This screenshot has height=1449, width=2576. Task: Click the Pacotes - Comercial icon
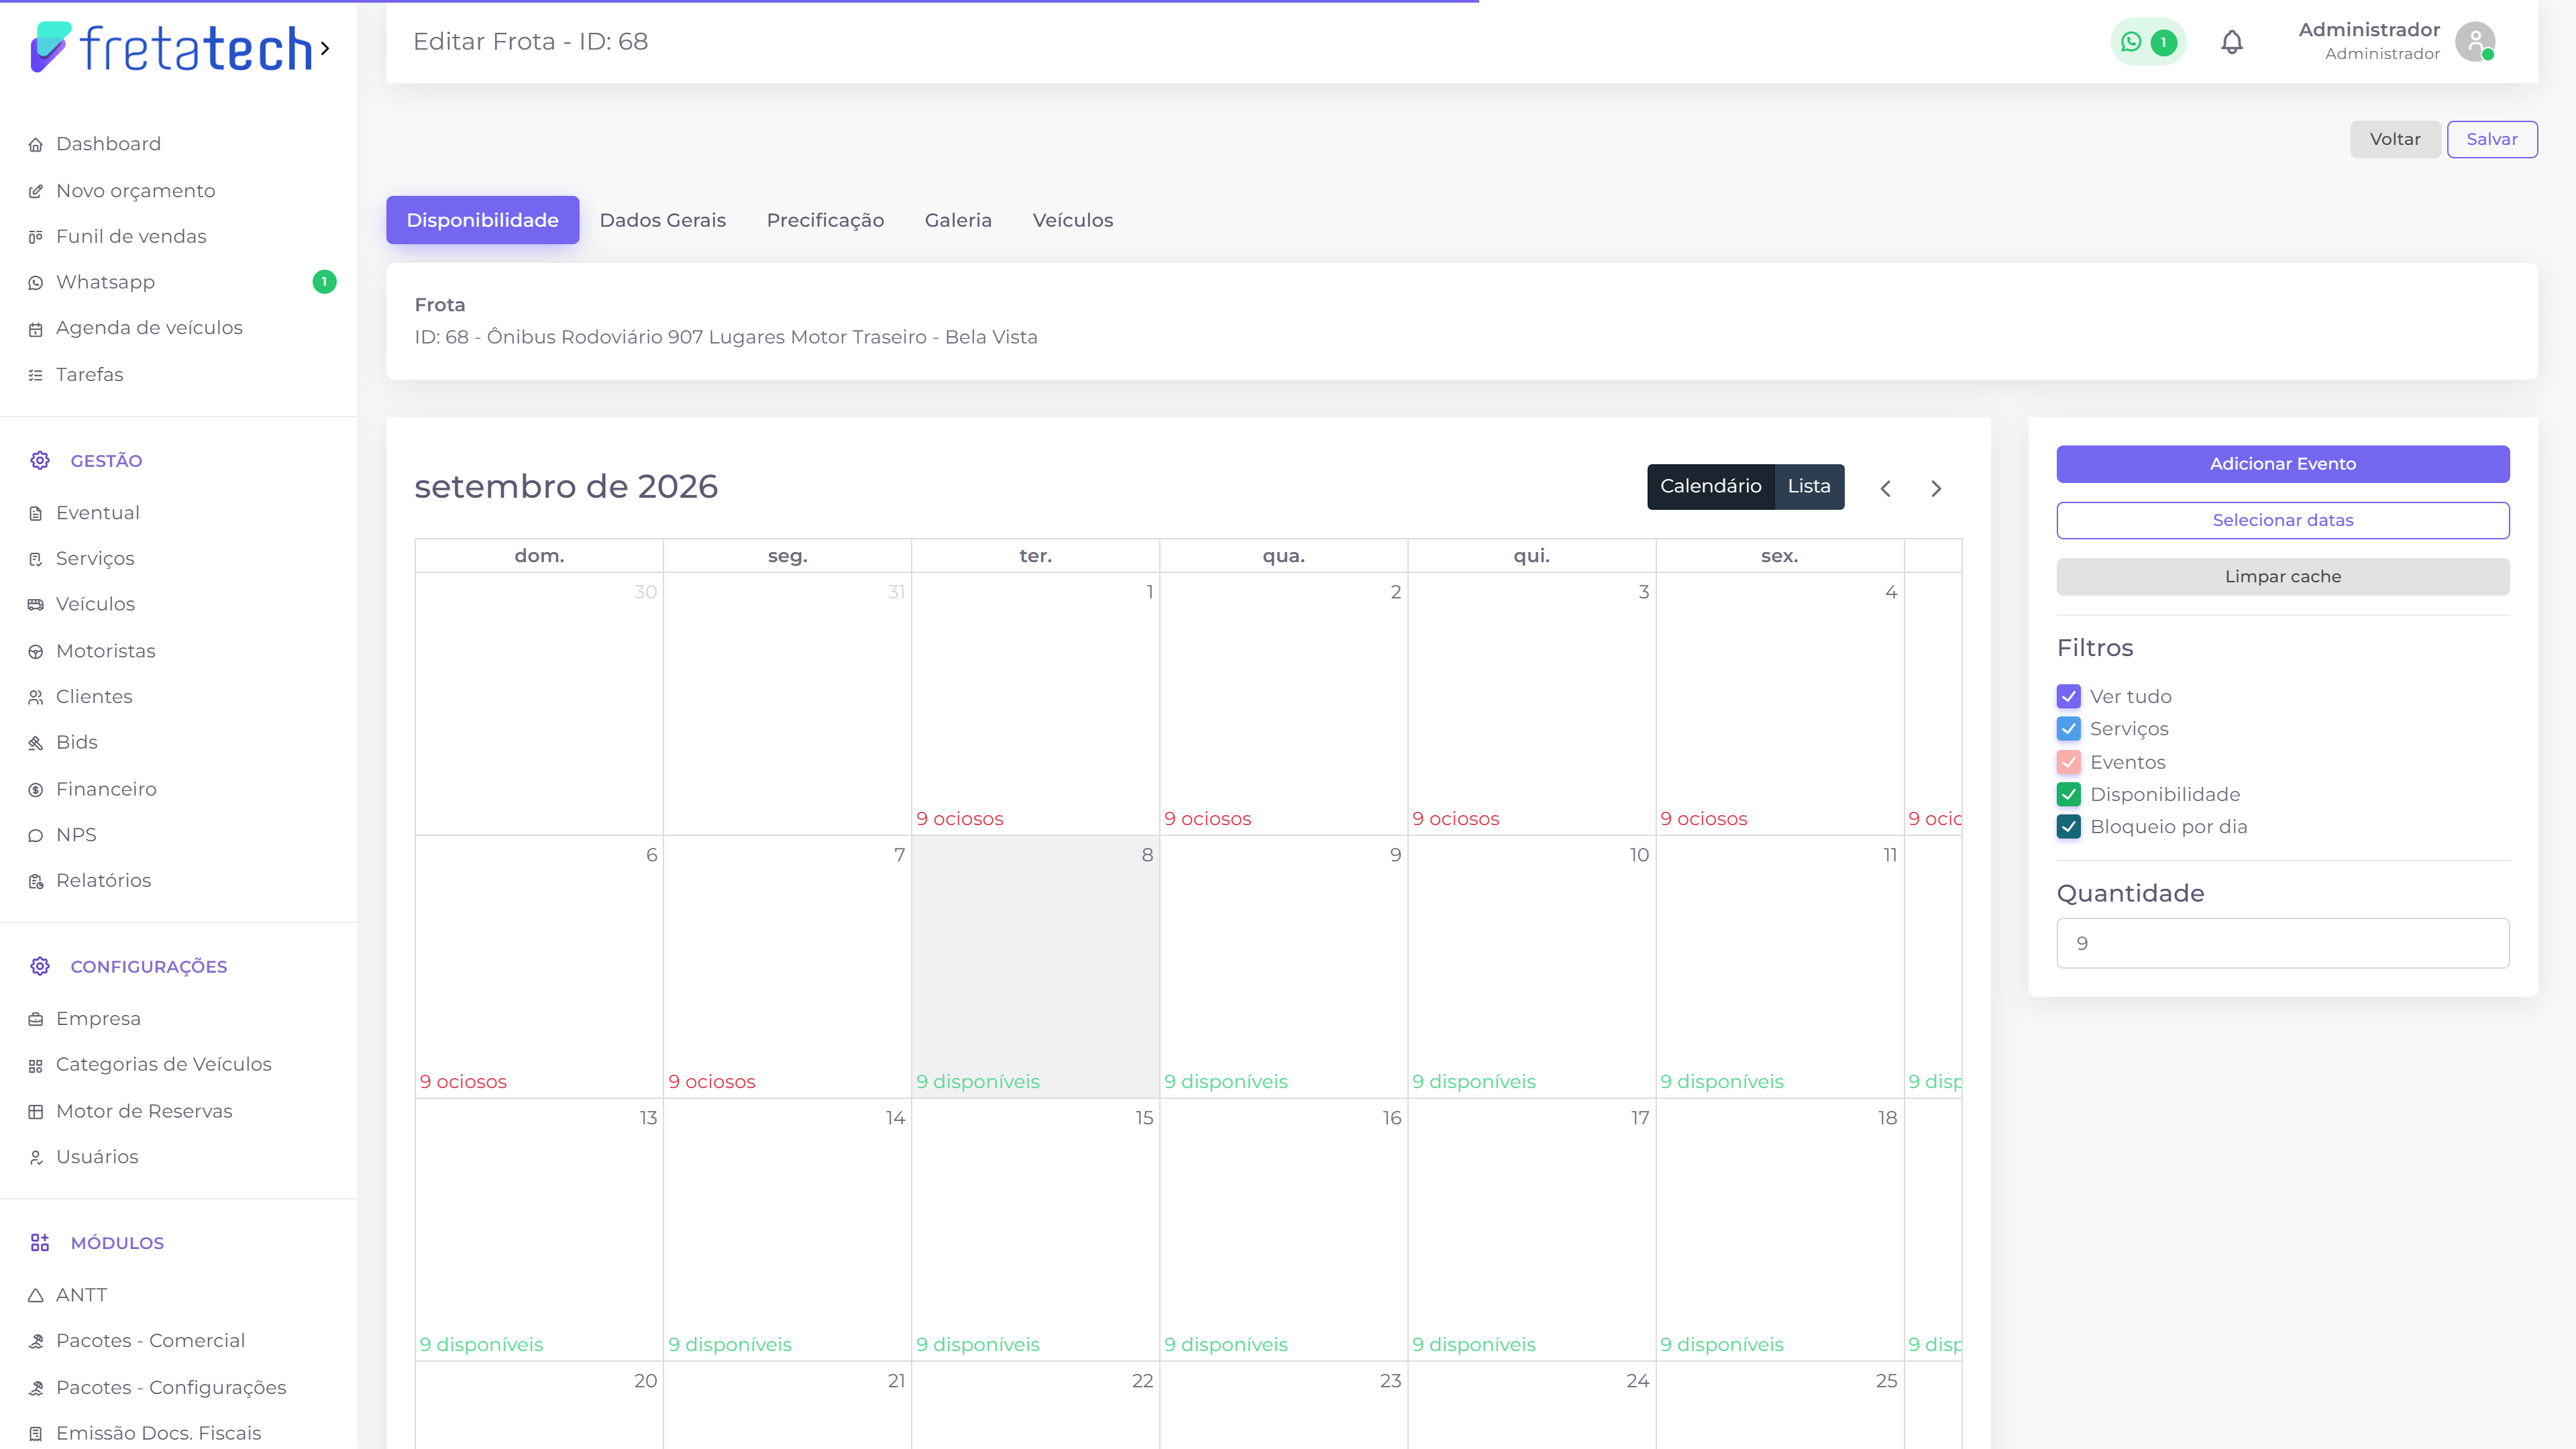coord(36,1342)
